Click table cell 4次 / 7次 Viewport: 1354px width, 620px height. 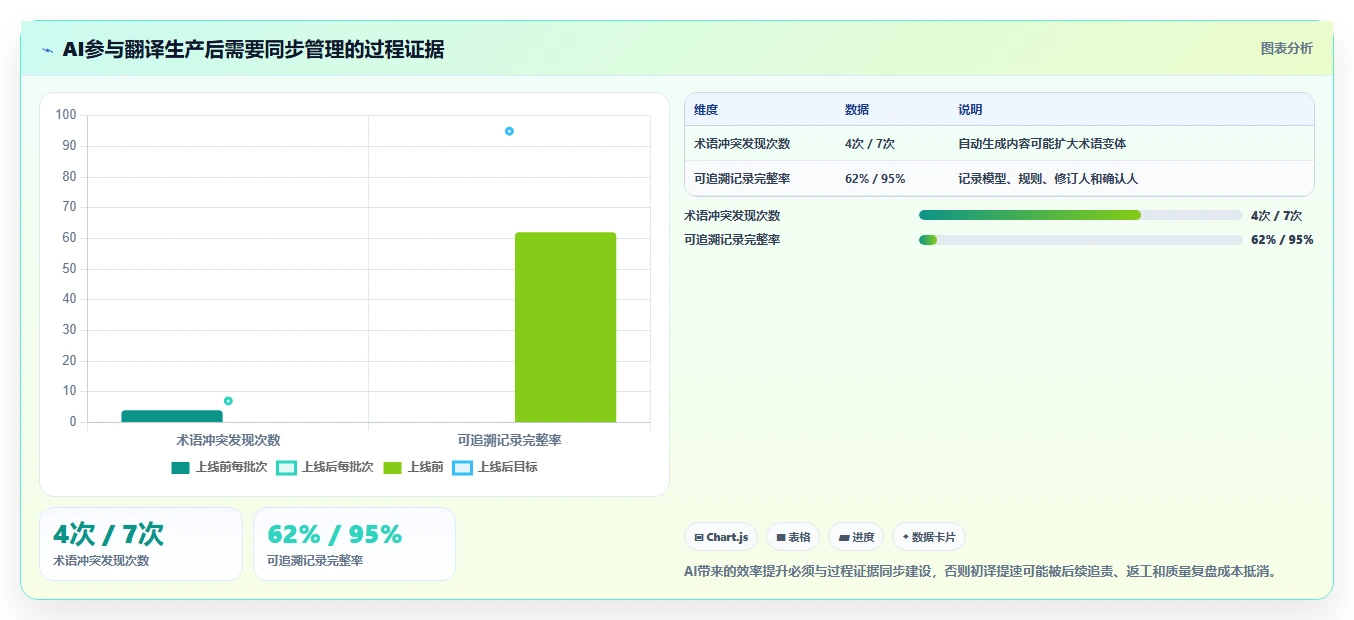coord(870,144)
